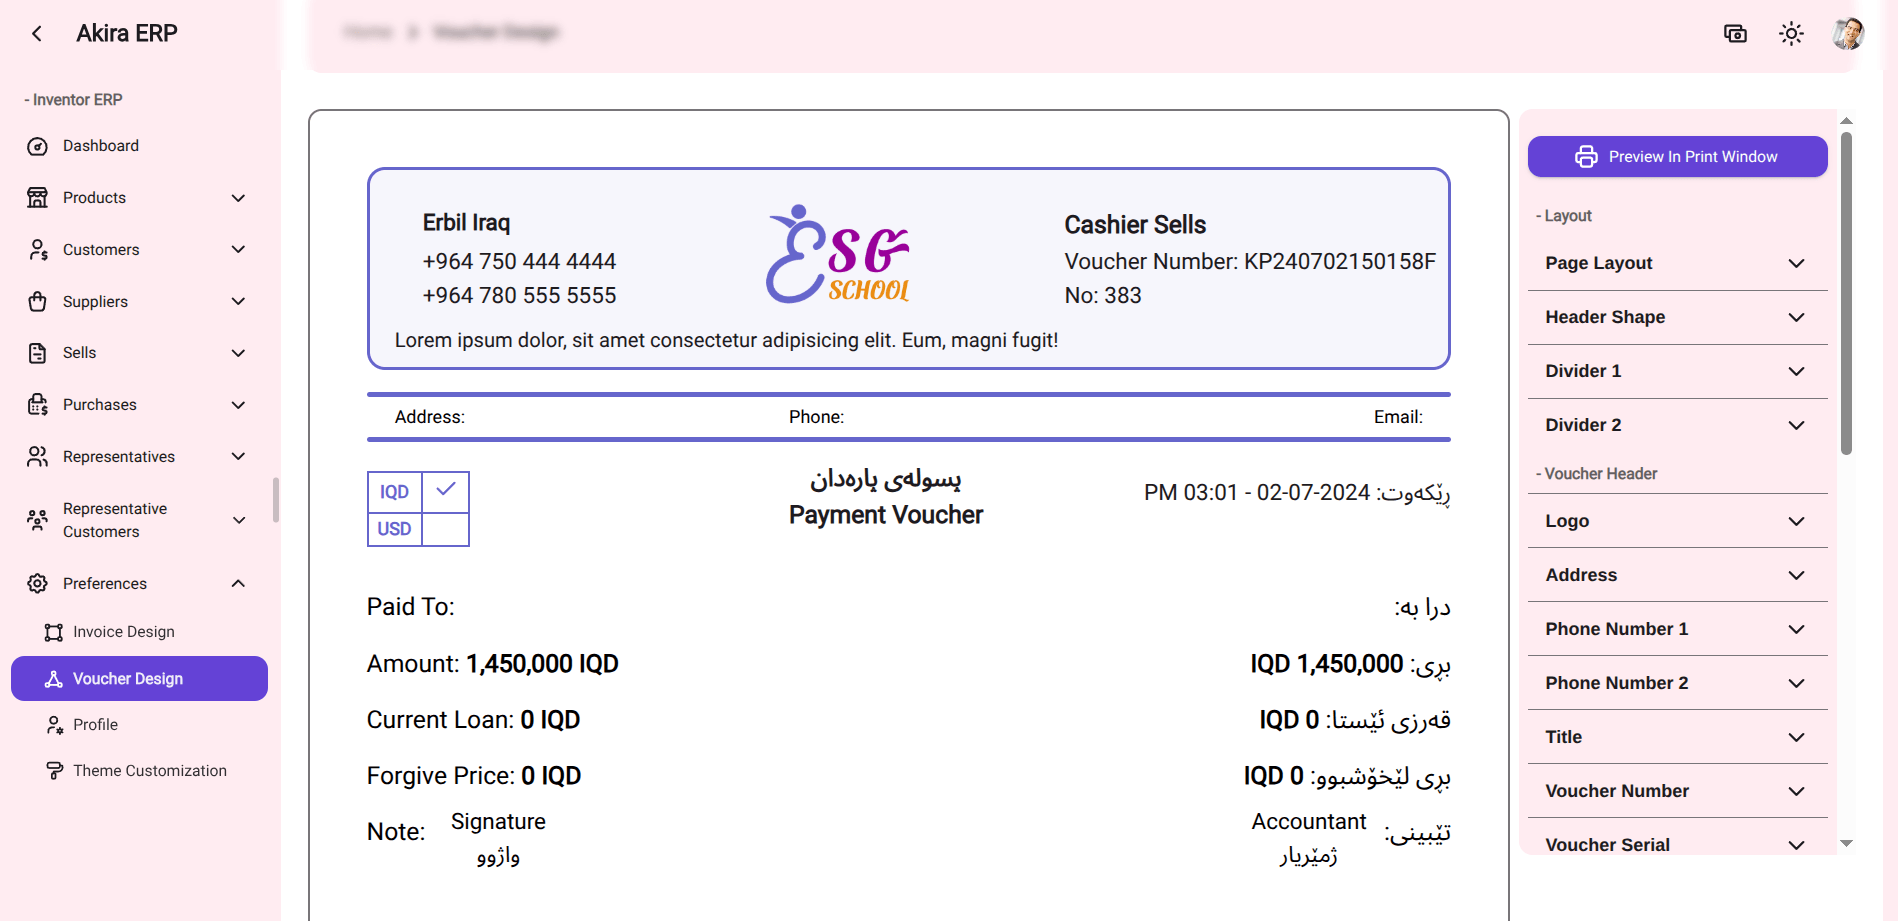This screenshot has height=921, width=1898.
Task: Click the scroll up arrow in right panel
Action: [1846, 121]
